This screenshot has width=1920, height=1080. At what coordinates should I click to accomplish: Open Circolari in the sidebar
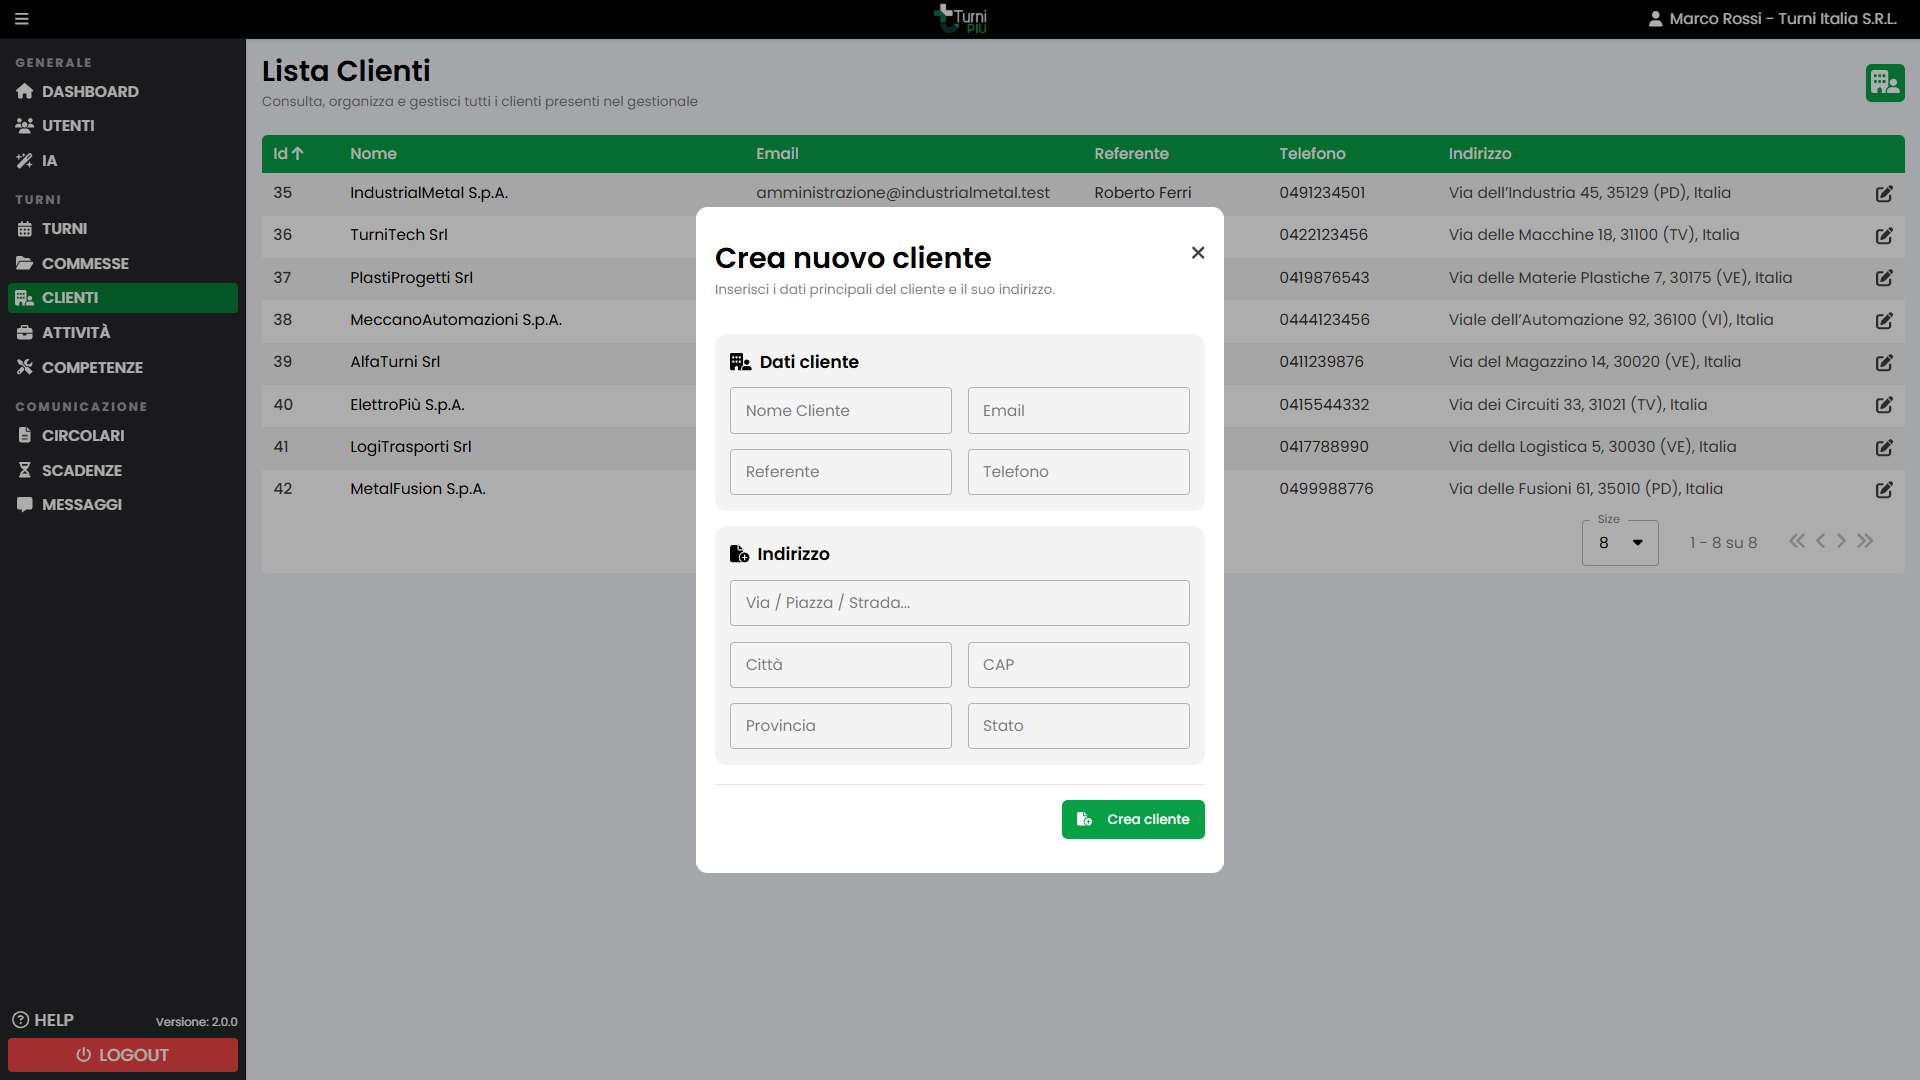[123, 436]
